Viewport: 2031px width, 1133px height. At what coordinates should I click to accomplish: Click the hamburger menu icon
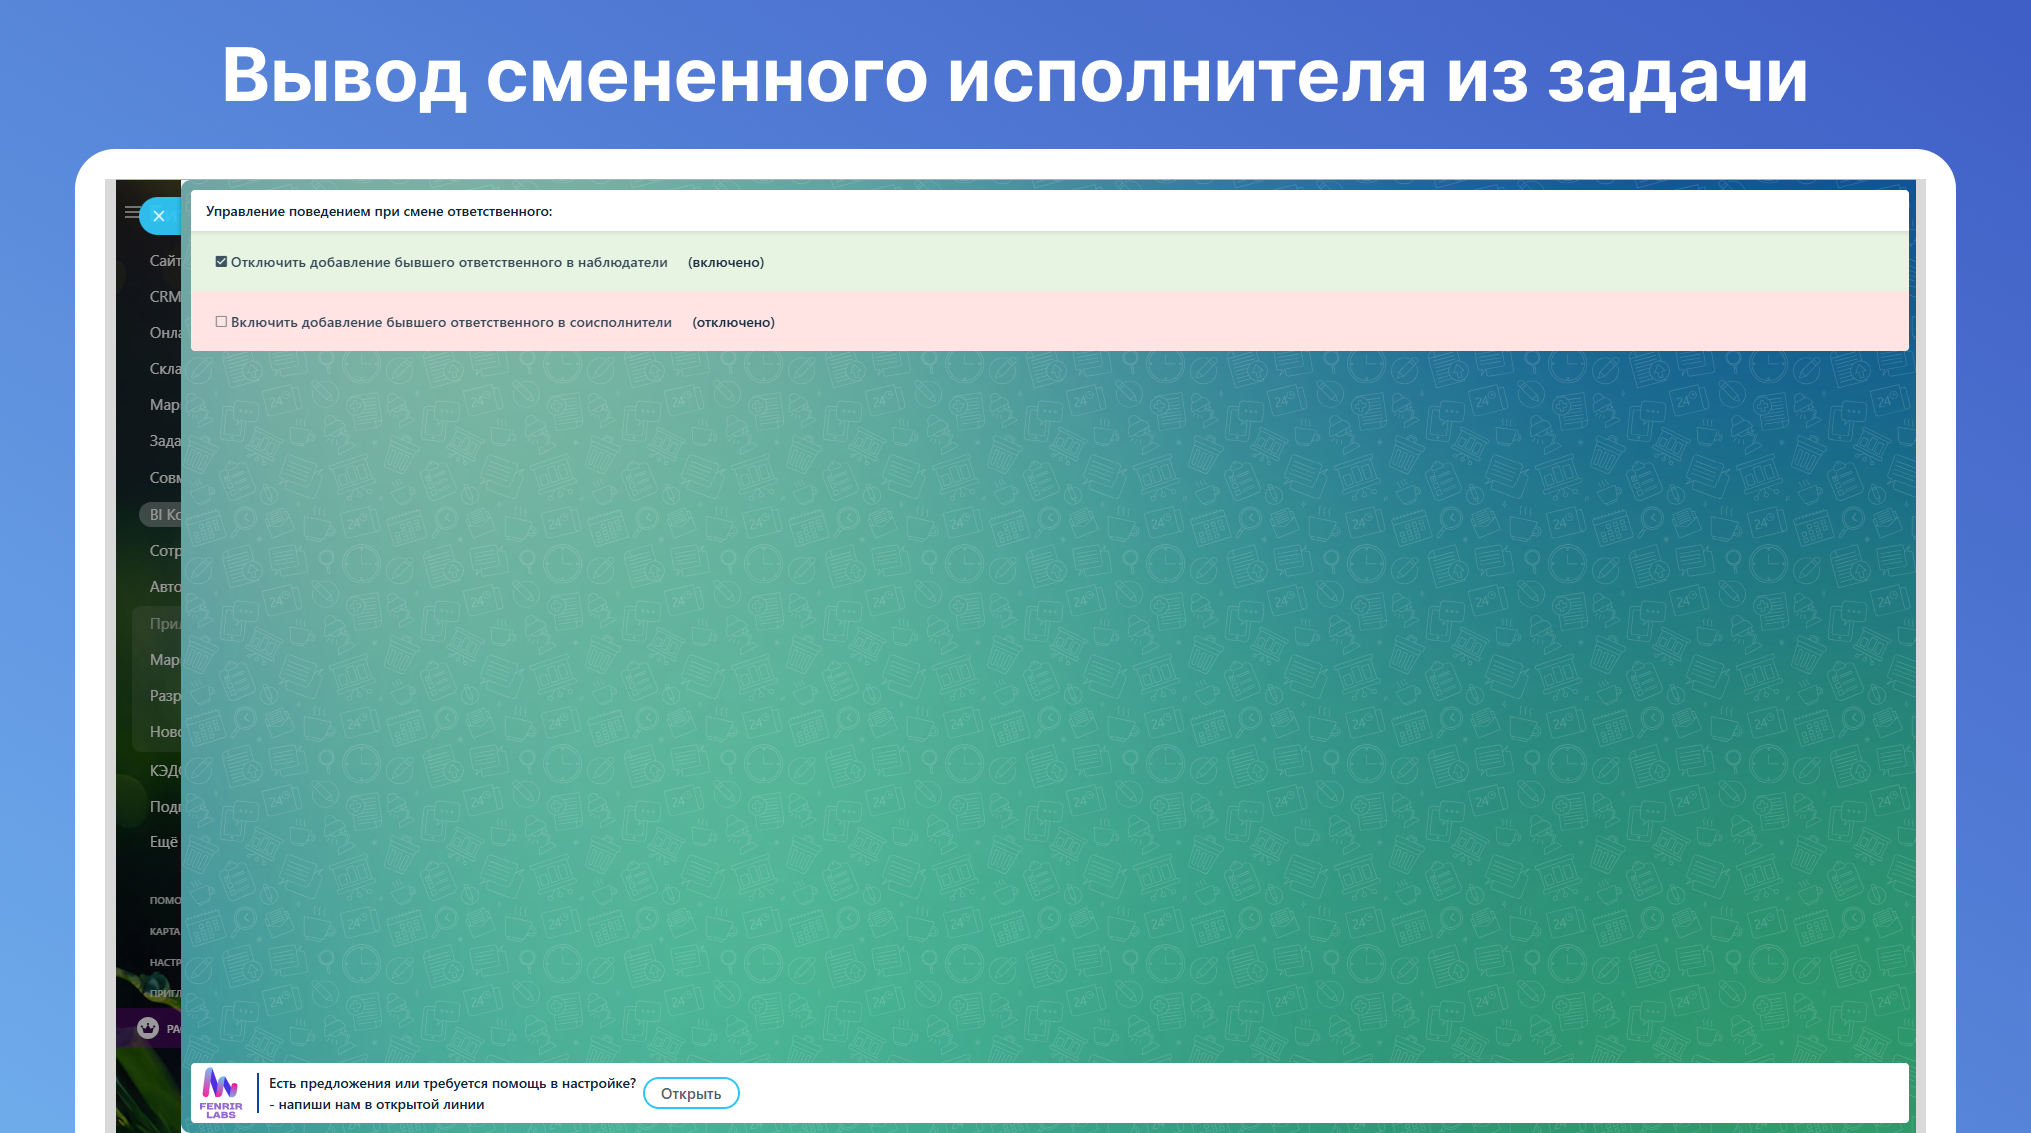(x=131, y=212)
